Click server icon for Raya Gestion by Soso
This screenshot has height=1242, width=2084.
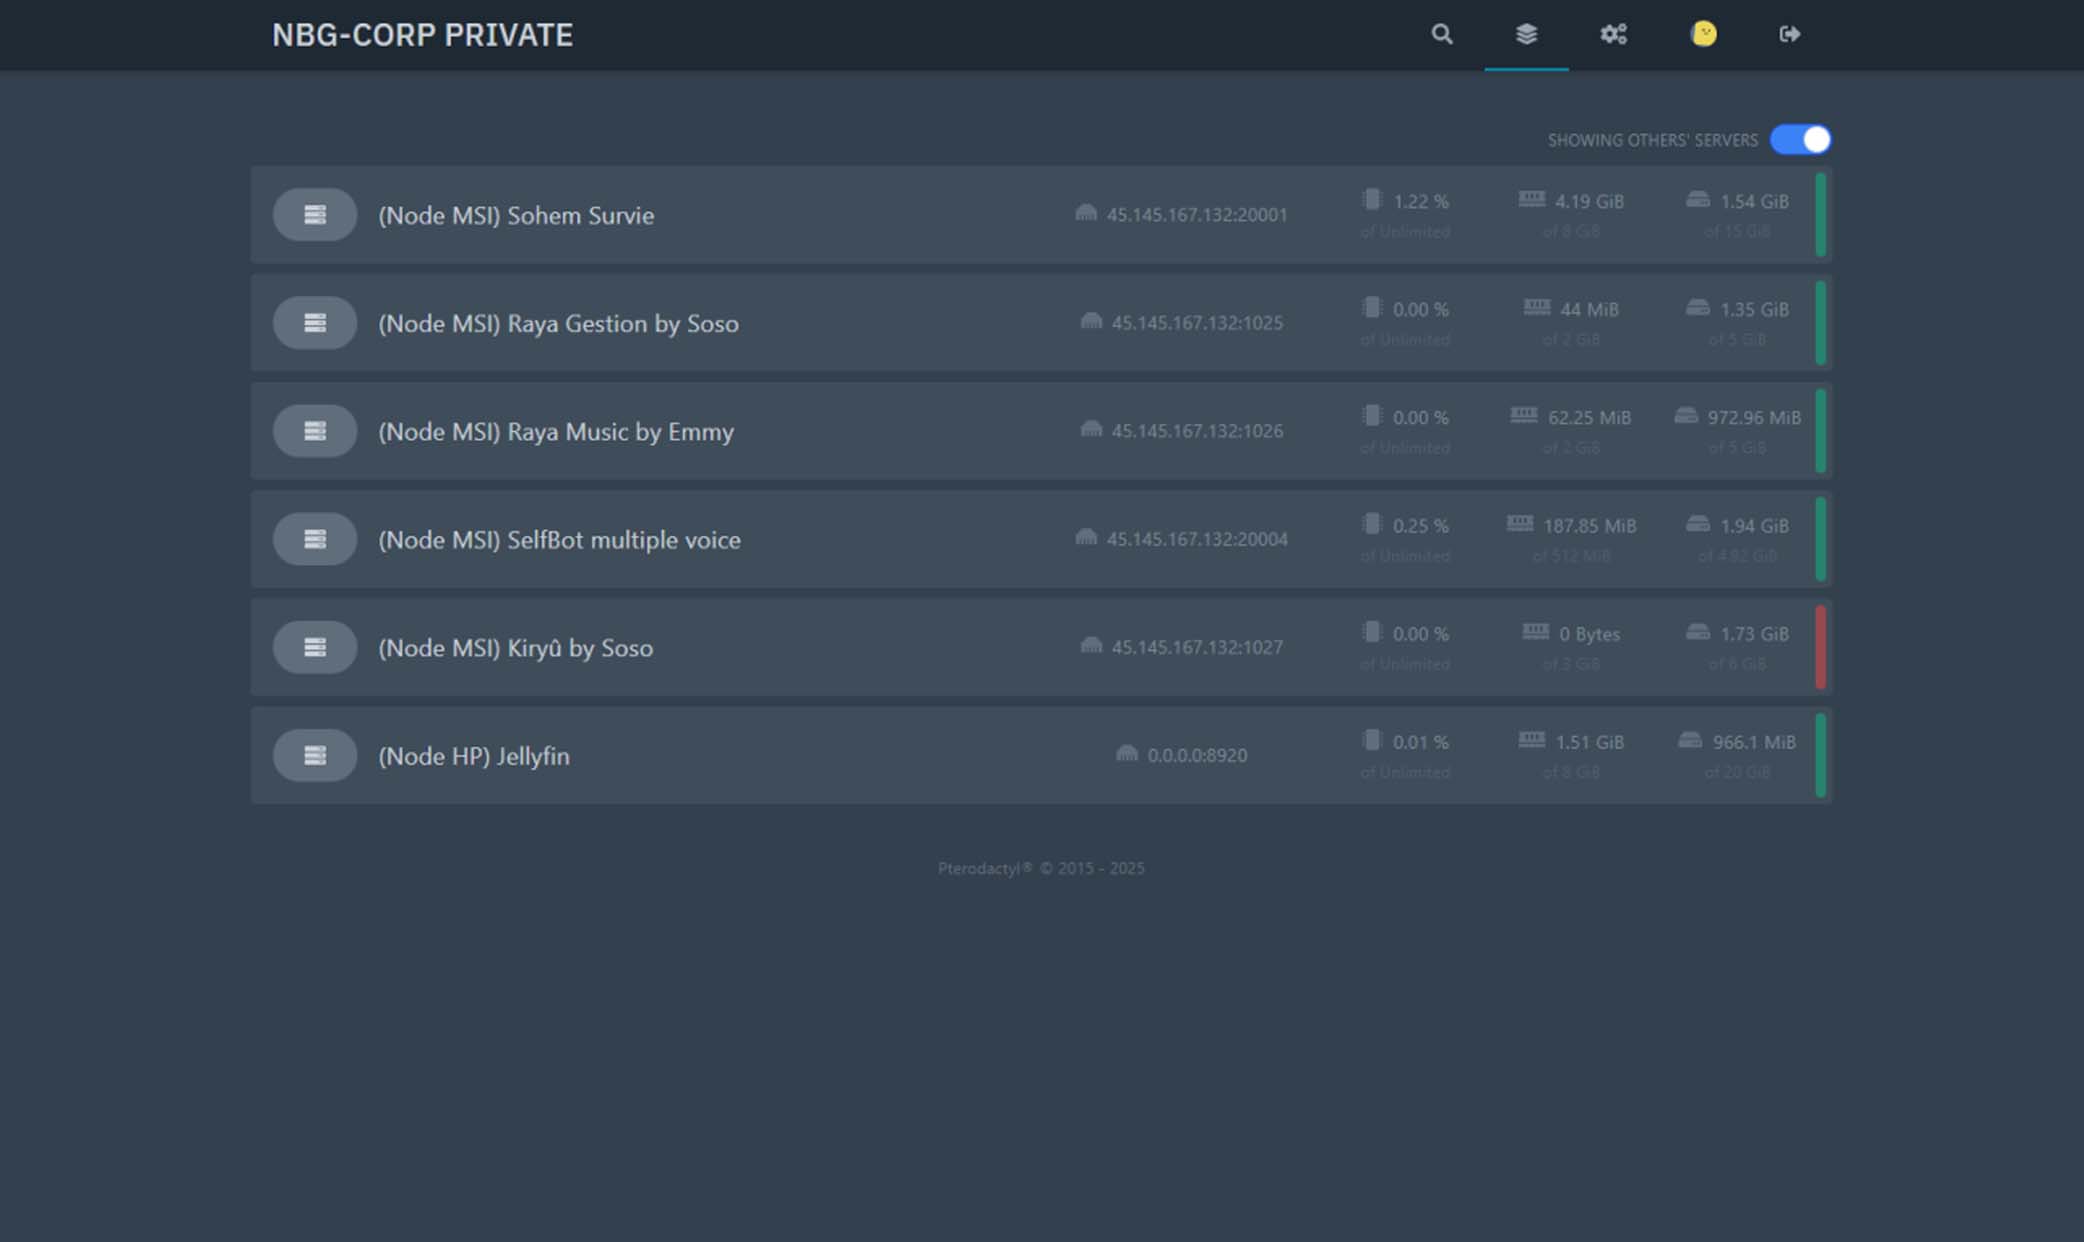(x=315, y=323)
